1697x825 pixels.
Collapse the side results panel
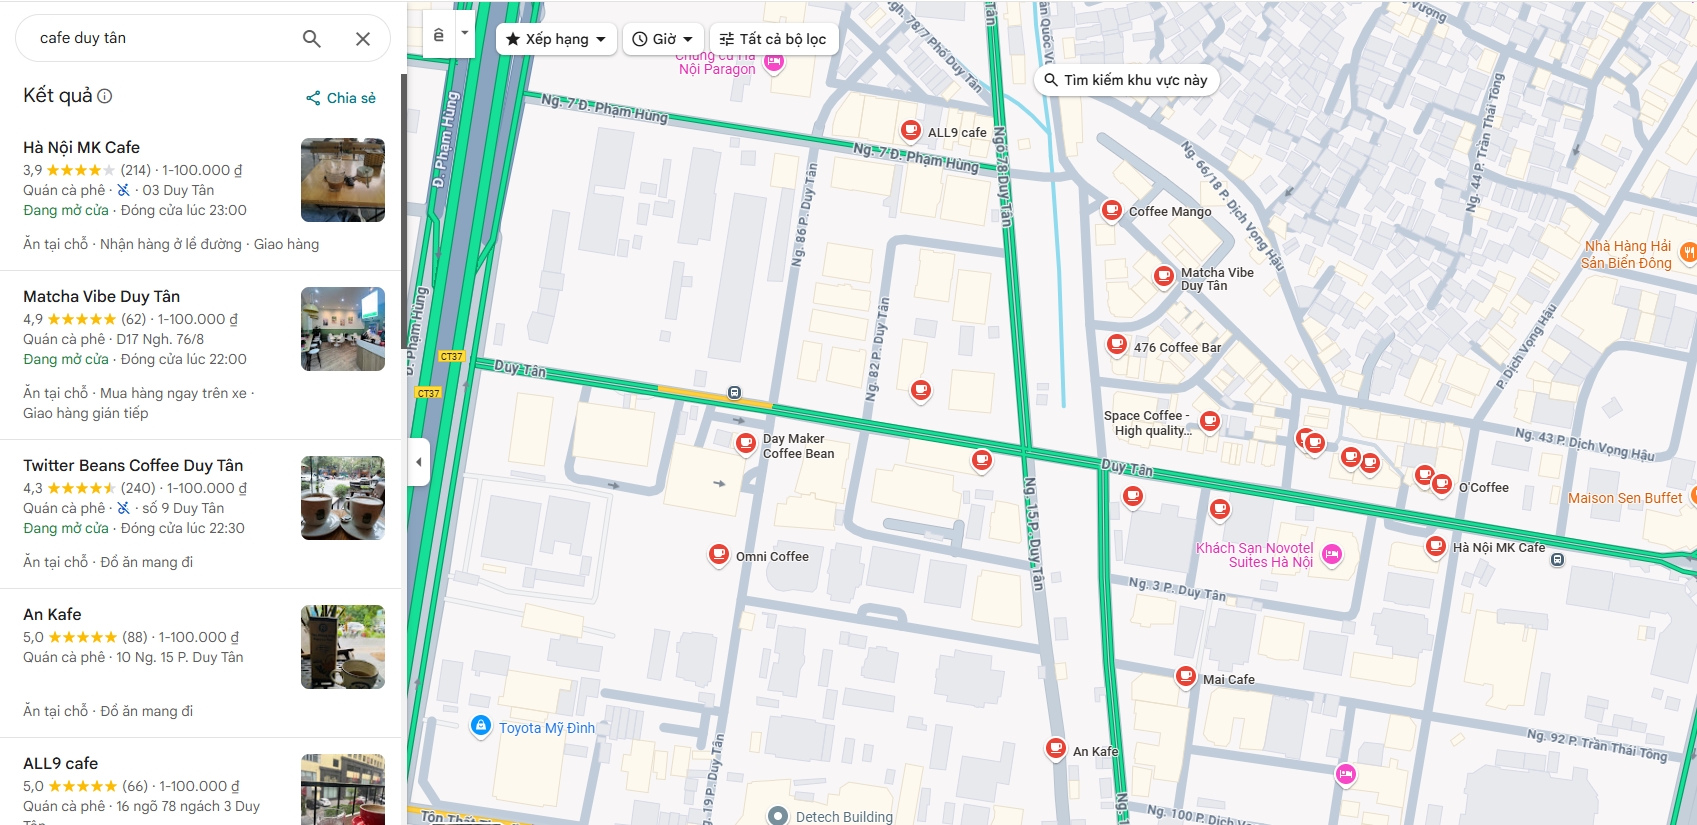[x=419, y=462]
